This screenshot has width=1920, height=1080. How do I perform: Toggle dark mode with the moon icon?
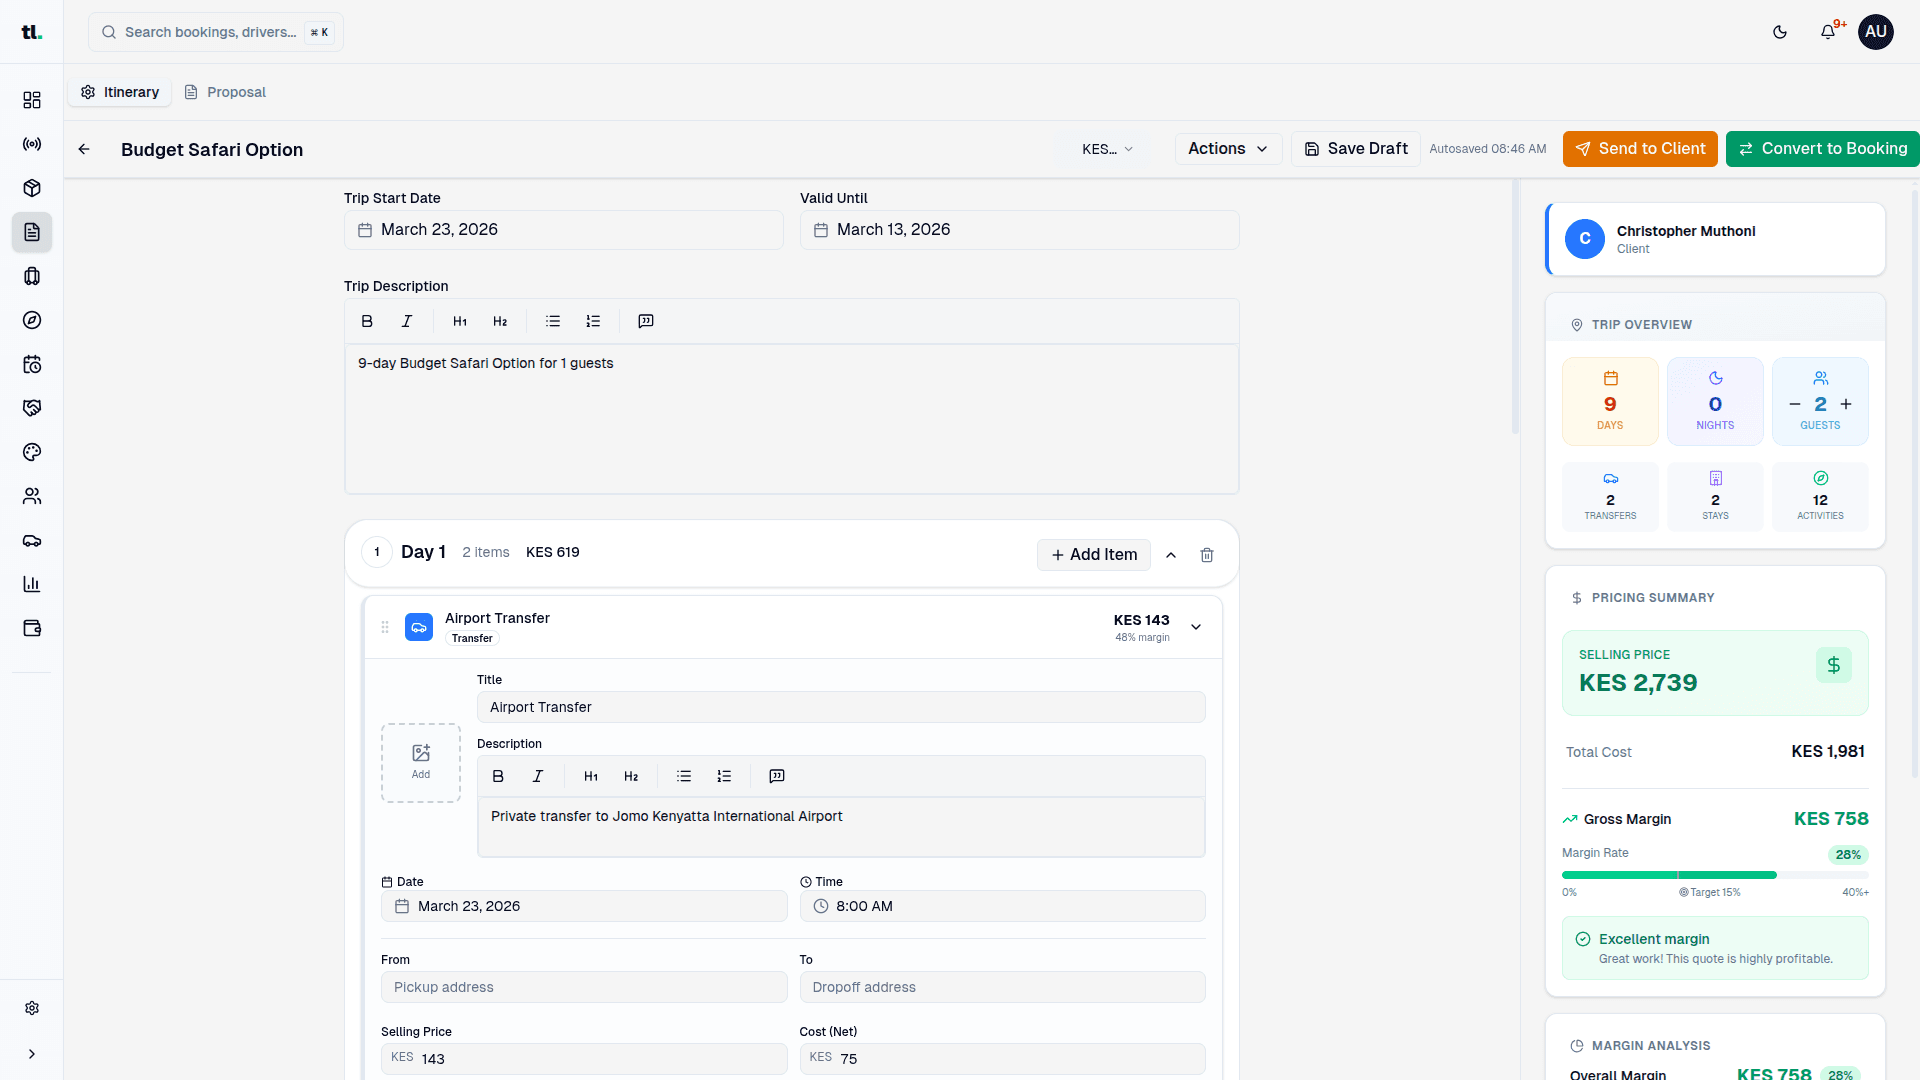point(1780,32)
